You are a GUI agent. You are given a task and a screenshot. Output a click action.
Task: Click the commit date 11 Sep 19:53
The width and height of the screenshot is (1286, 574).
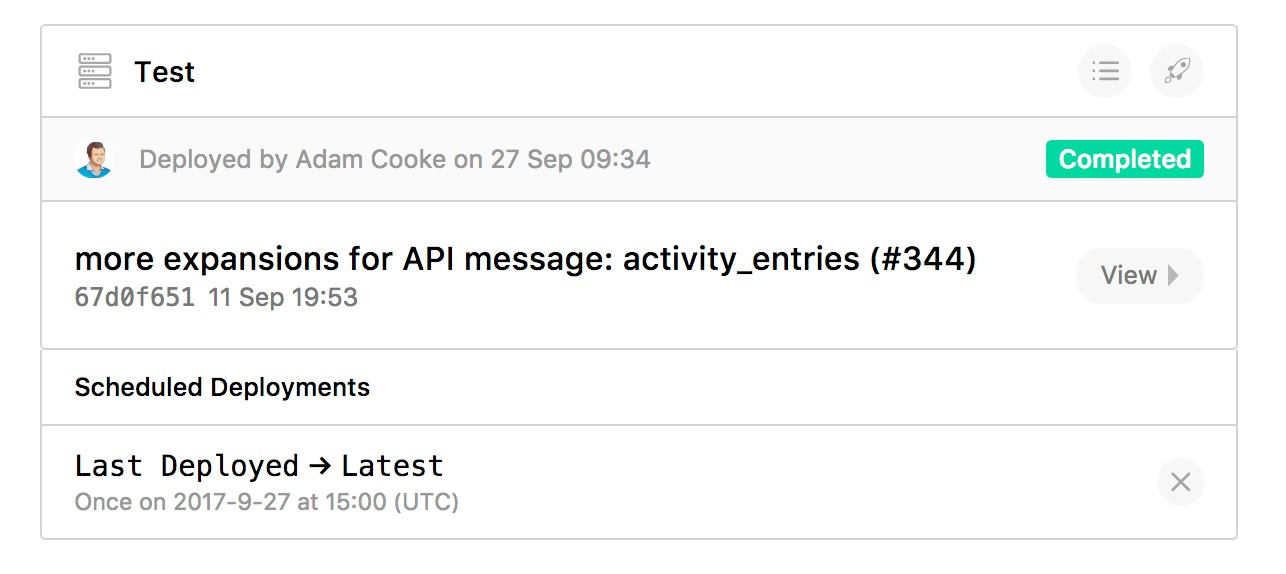point(283,297)
